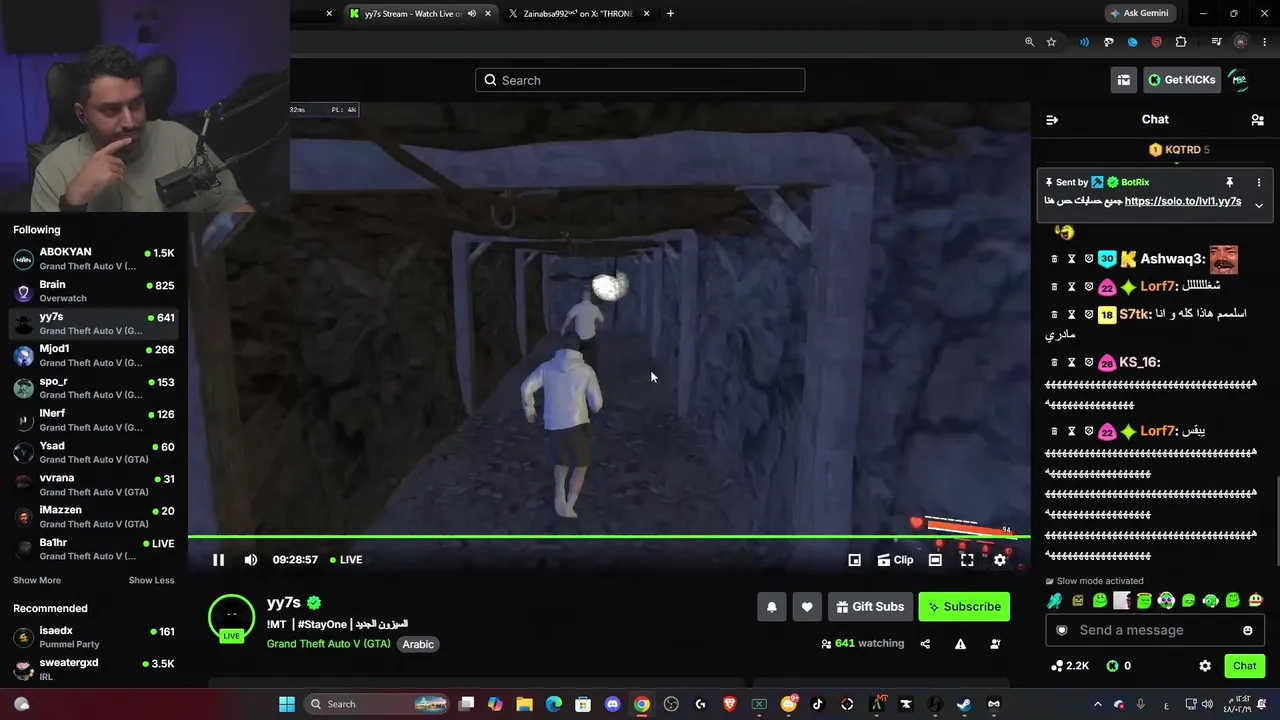Switch to the yy7s Stream browser tab
Image resolution: width=1280 pixels, height=720 pixels.
click(x=420, y=14)
